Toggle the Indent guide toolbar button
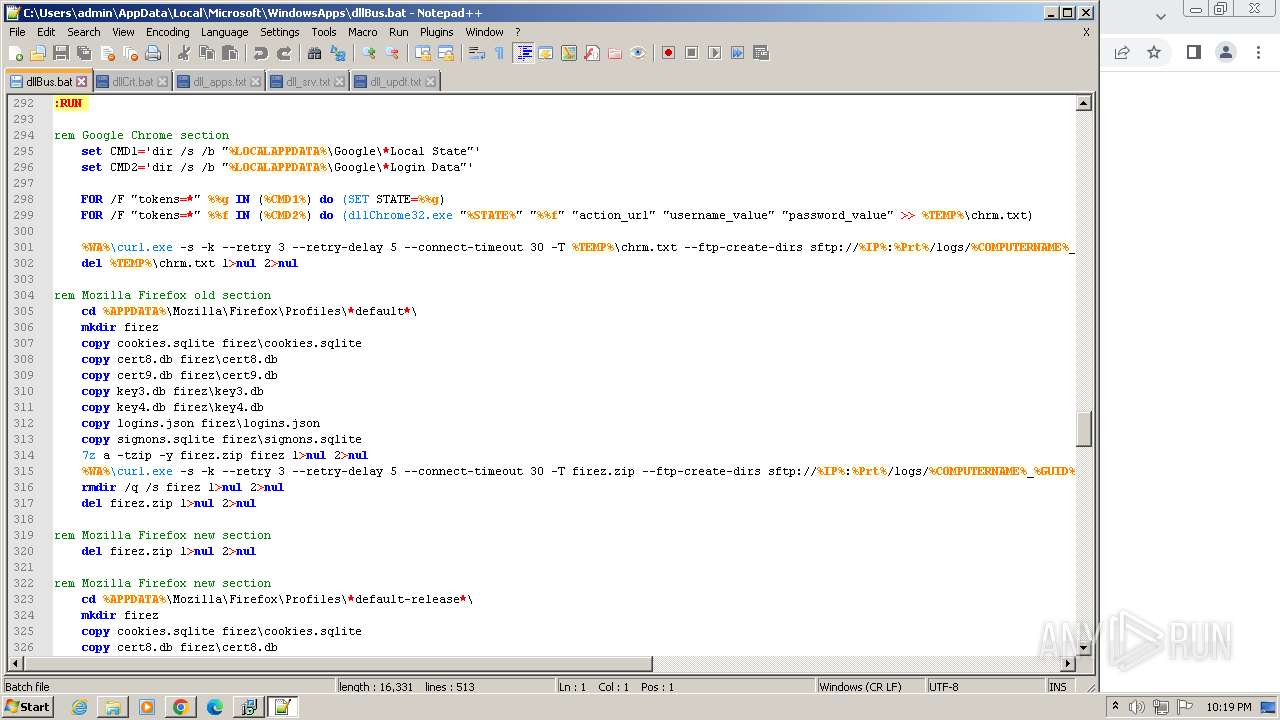This screenshot has height=720, width=1280. (523, 53)
